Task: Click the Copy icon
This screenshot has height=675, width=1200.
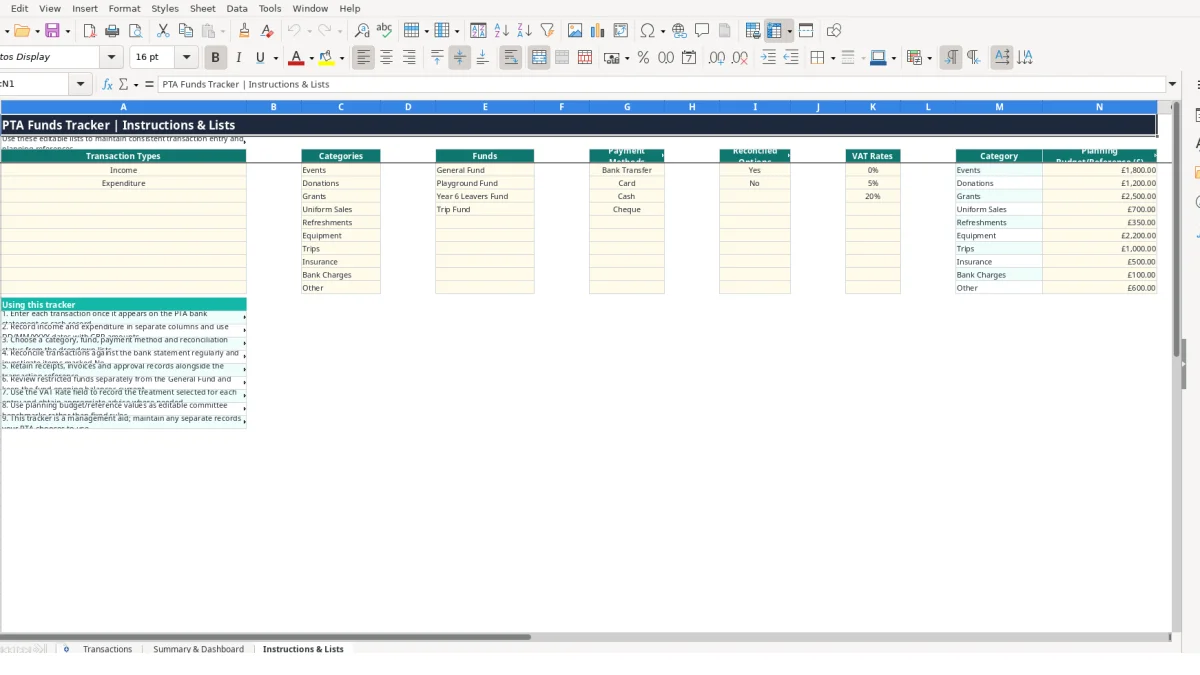Action: pyautogui.click(x=185, y=31)
